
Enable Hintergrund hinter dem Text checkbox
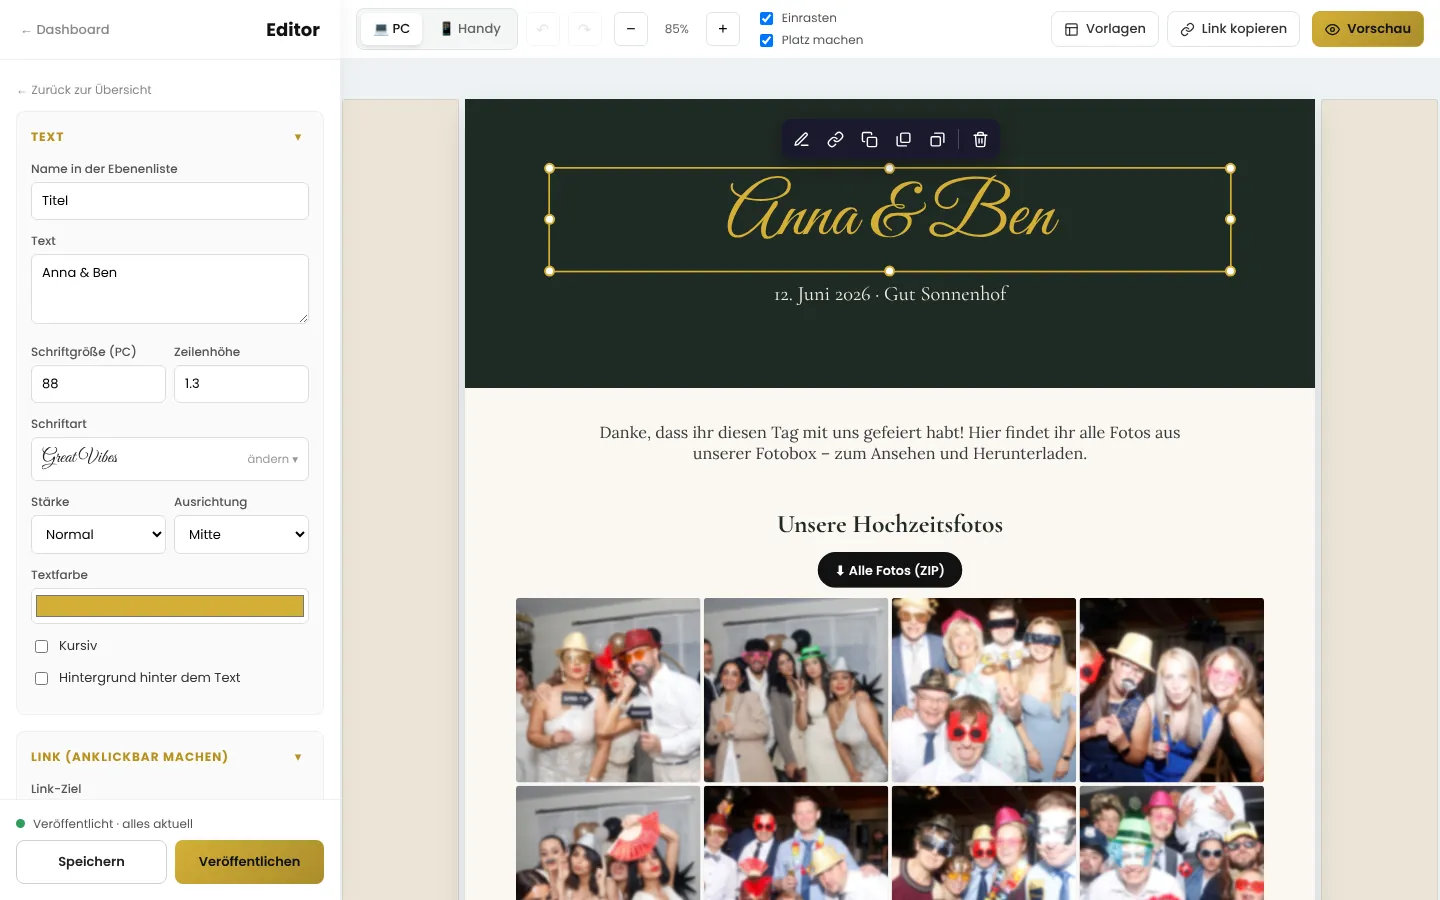pyautogui.click(x=42, y=678)
